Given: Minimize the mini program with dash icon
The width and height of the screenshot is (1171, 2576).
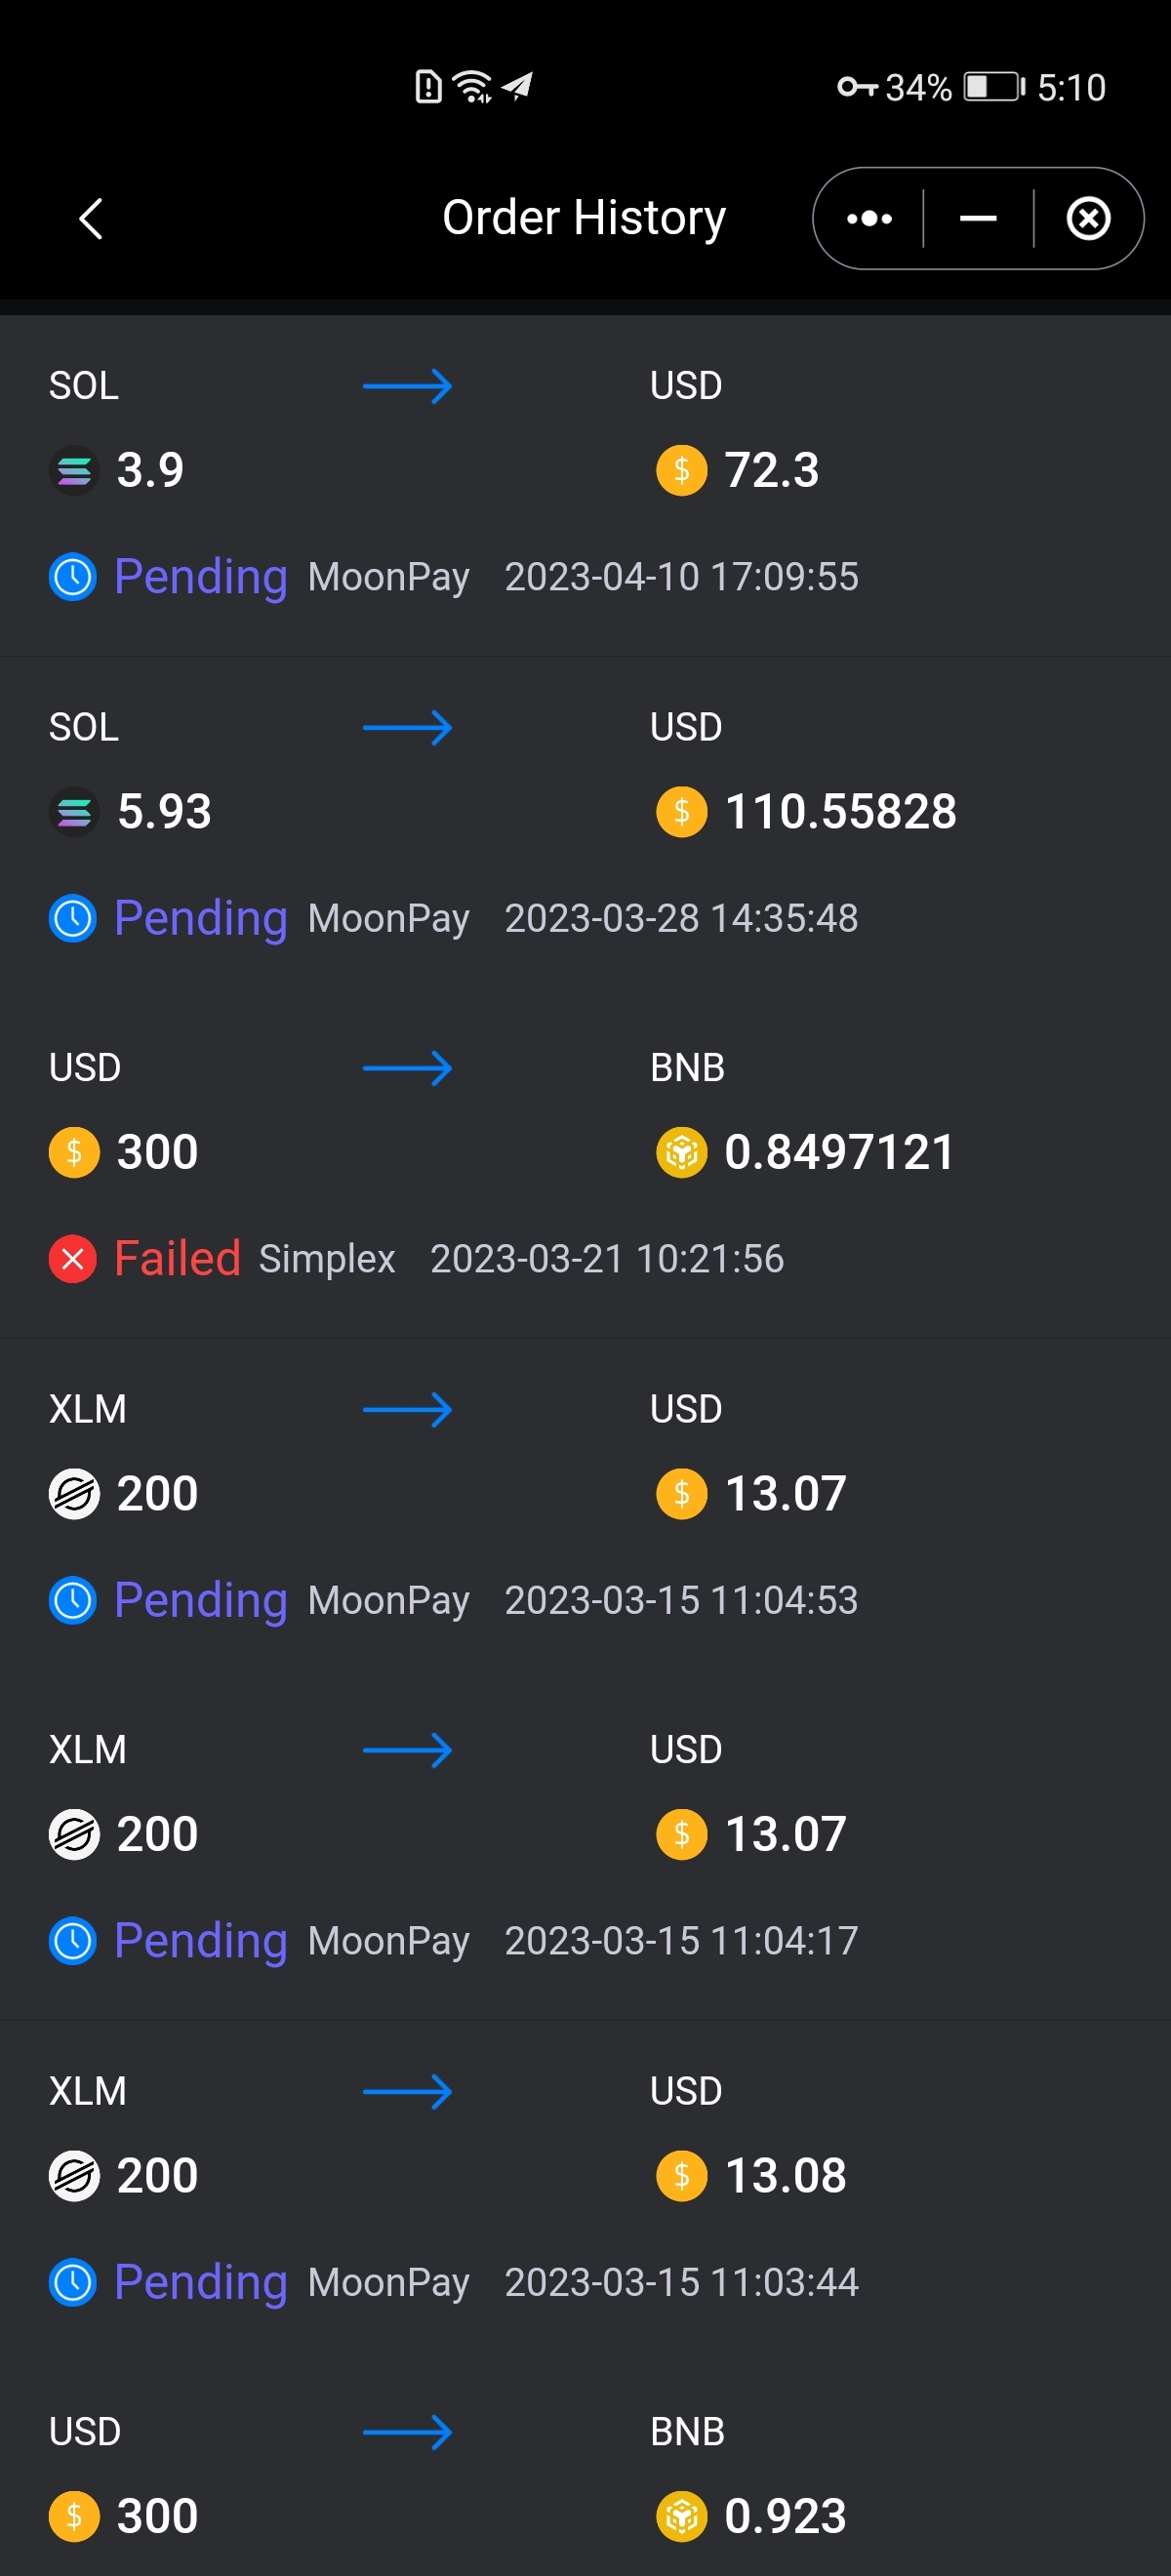Looking at the screenshot, I should pos(978,219).
